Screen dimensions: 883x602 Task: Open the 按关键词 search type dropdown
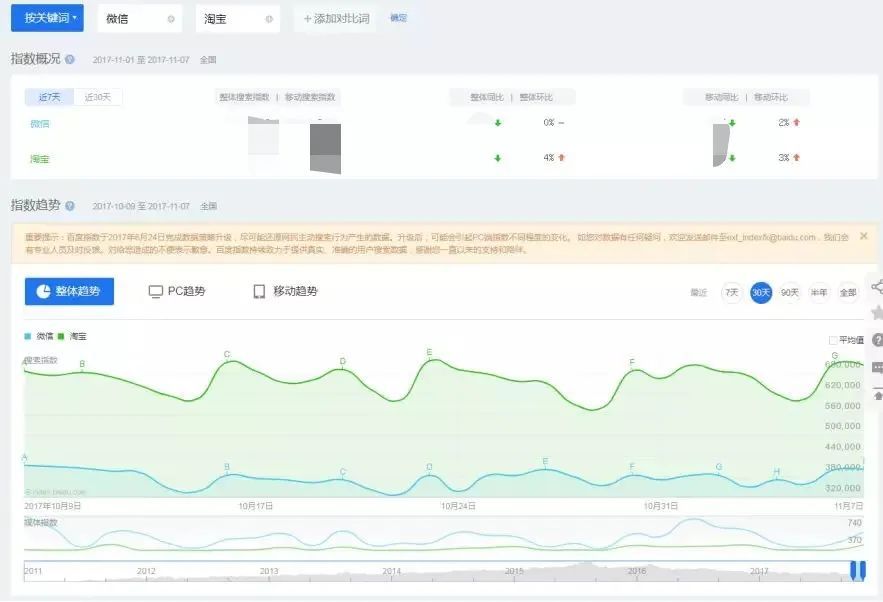point(47,18)
